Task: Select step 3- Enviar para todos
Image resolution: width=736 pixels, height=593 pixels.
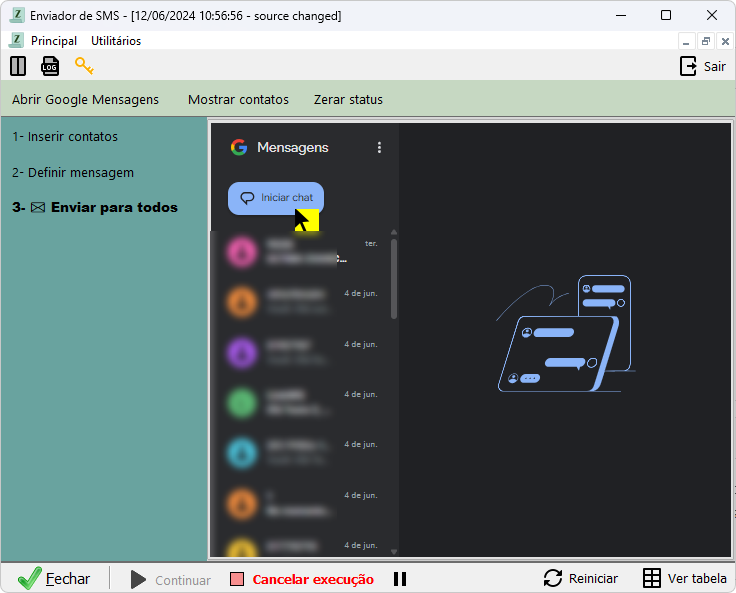Action: (x=95, y=208)
